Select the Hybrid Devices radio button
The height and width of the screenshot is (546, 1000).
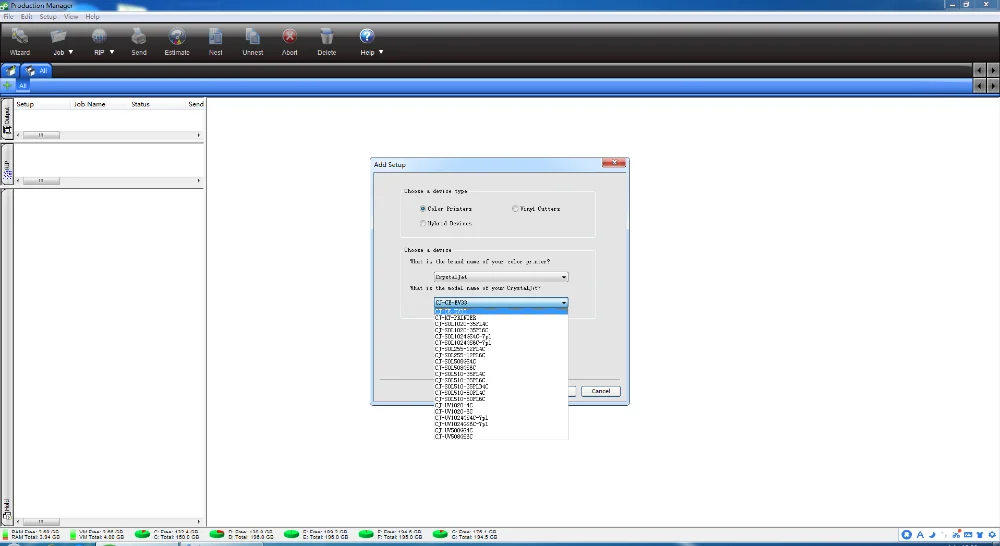pyautogui.click(x=423, y=223)
